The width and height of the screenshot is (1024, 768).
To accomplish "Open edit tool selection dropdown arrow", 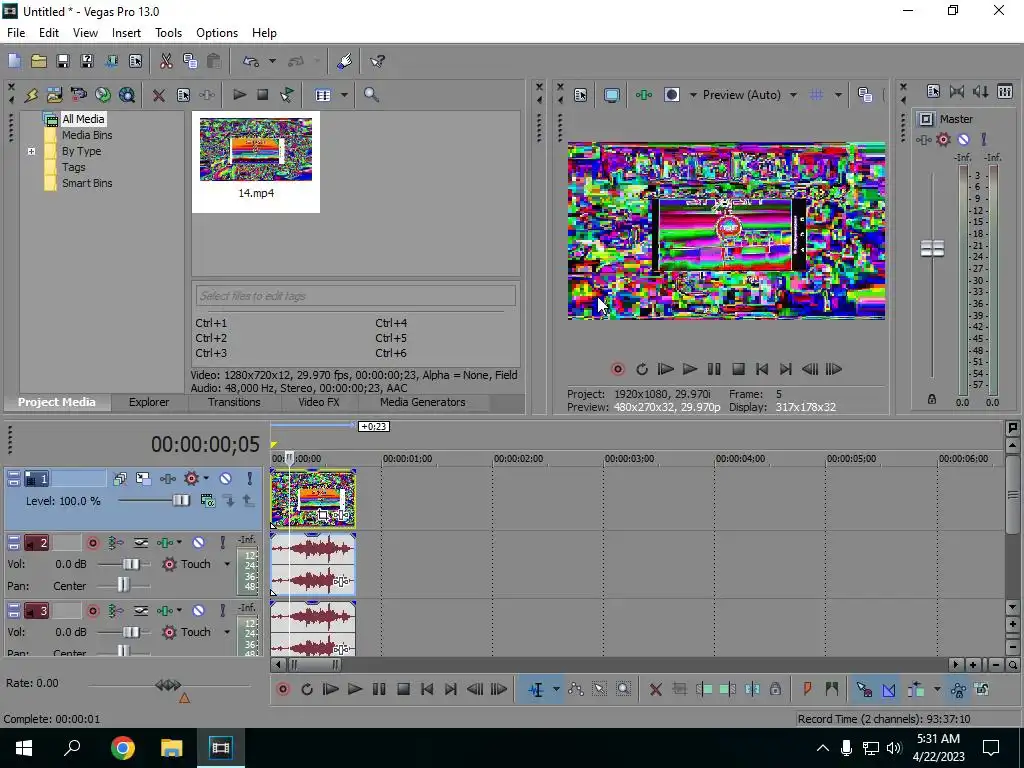I will (x=556, y=690).
